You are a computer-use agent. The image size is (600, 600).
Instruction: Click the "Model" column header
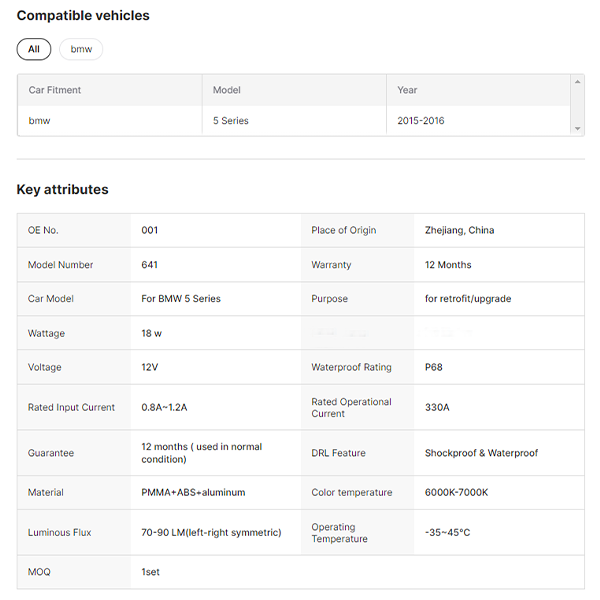(x=227, y=90)
